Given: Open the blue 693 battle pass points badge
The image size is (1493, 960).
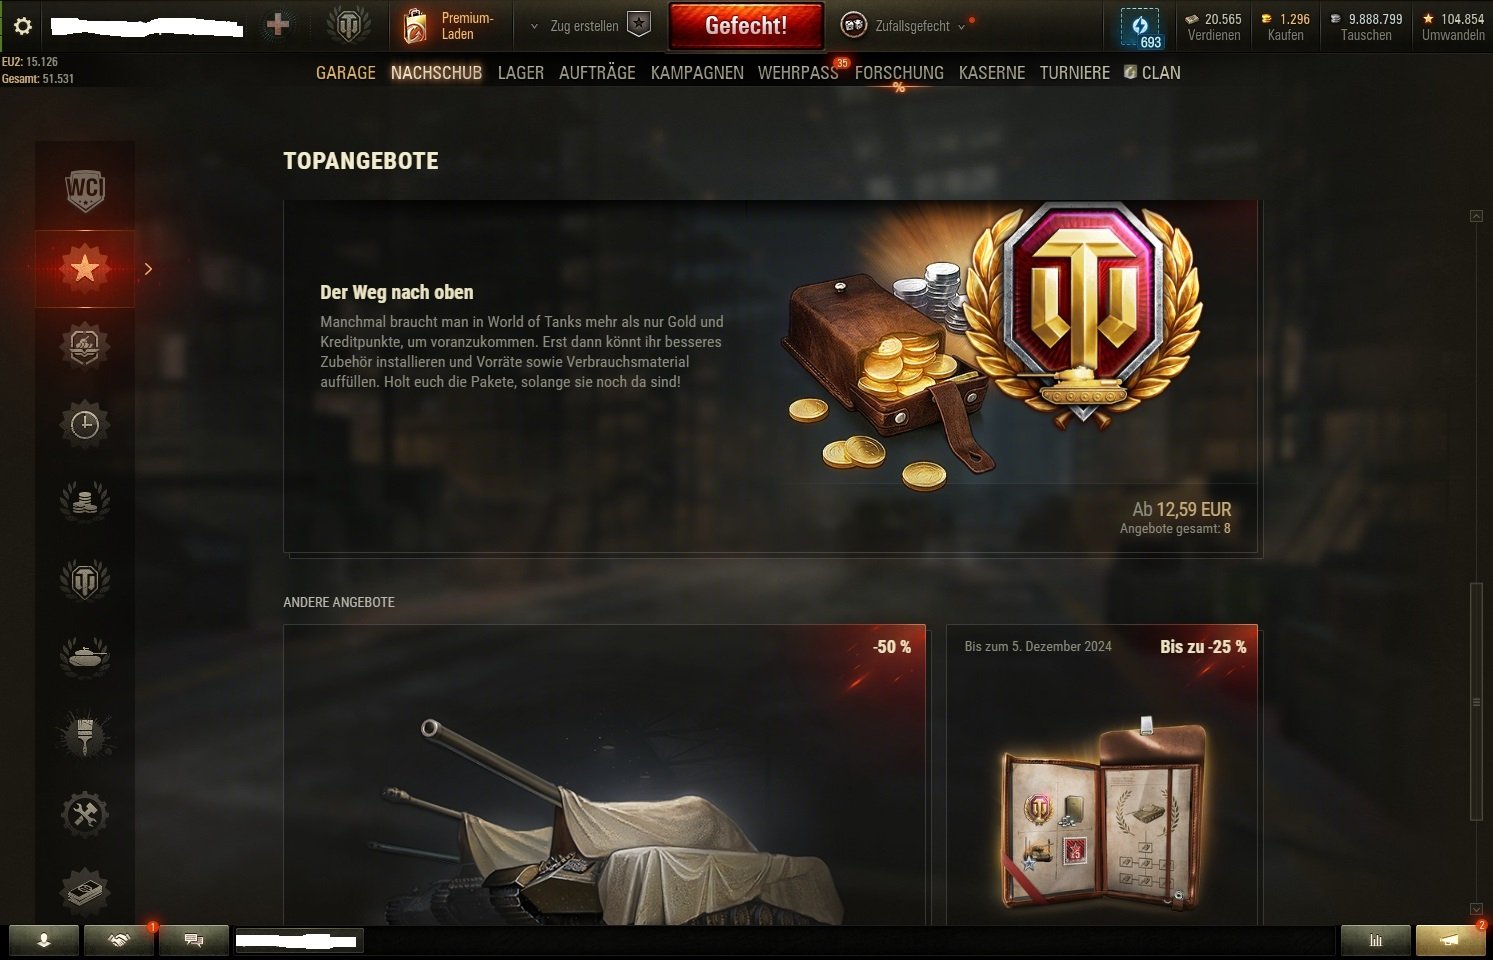Looking at the screenshot, I should (x=1140, y=28).
